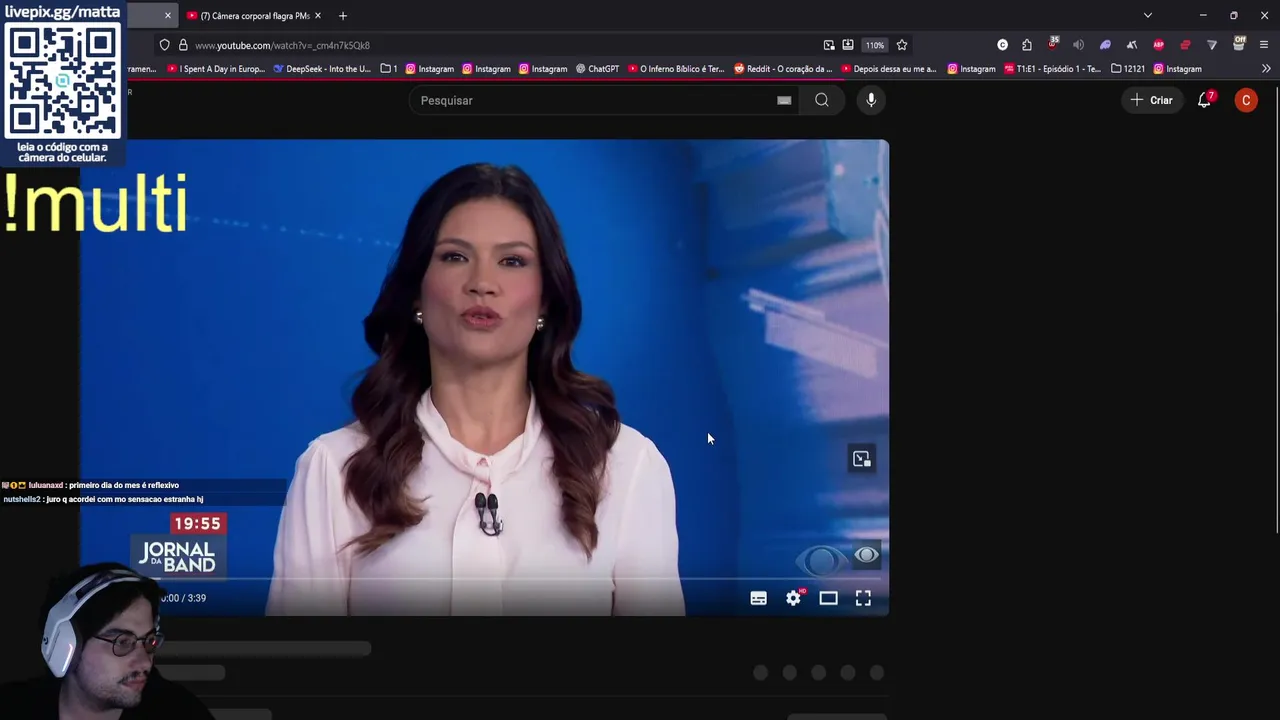
Task: Click the site permissions icon beside the zoom level
Action: (848, 45)
